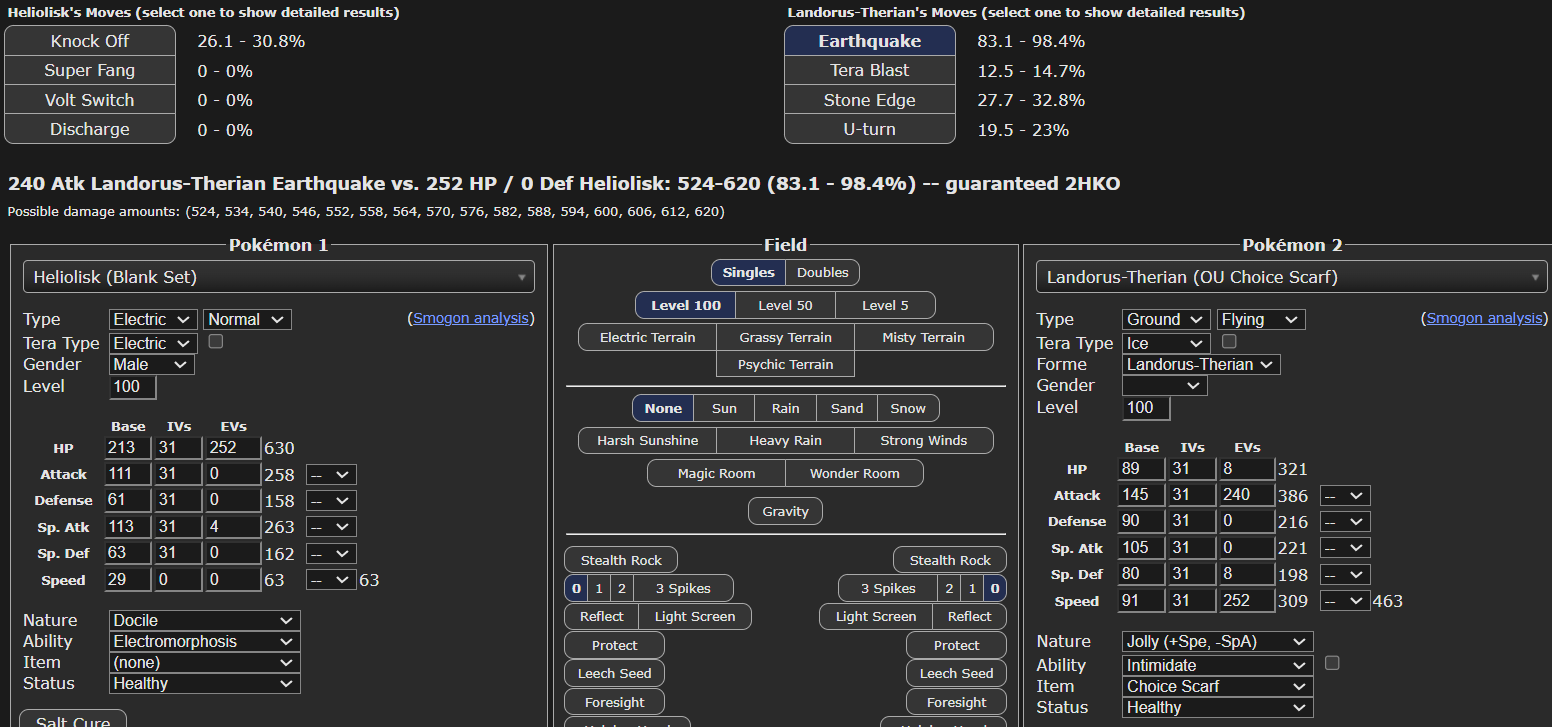Open the Heliolisk (Blank Set) selector
This screenshot has width=1552, height=727.
(279, 277)
